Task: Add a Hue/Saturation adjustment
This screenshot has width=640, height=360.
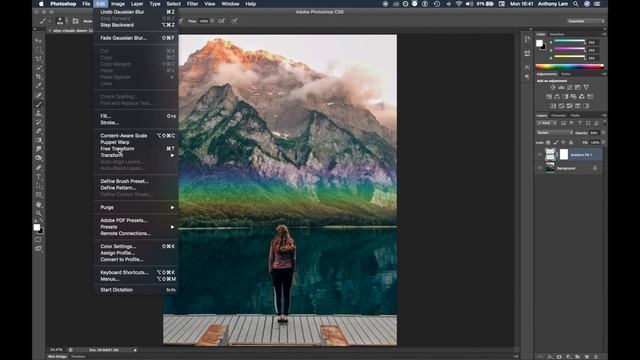Action: coord(549,97)
